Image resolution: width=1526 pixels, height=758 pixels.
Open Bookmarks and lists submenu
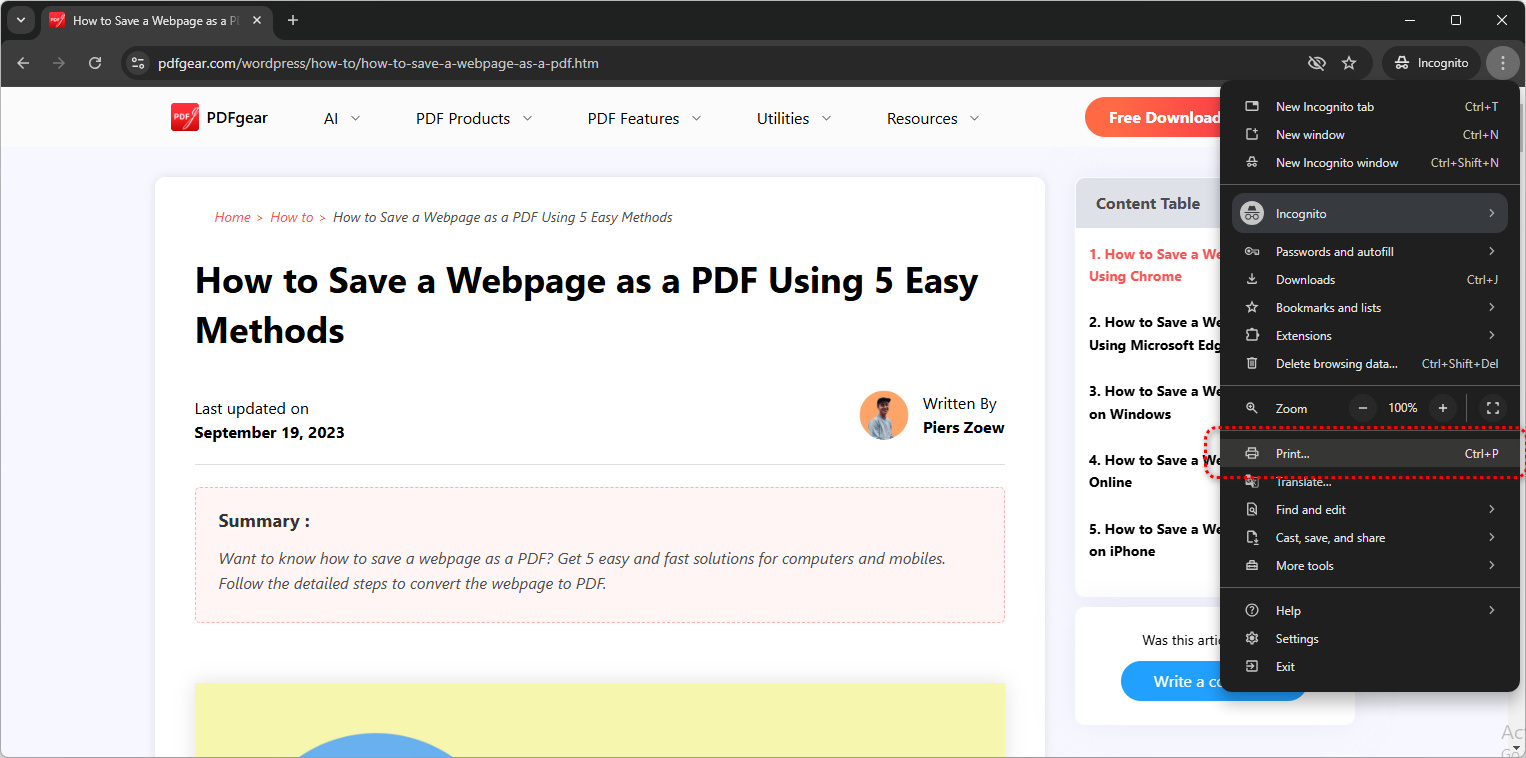click(1370, 308)
